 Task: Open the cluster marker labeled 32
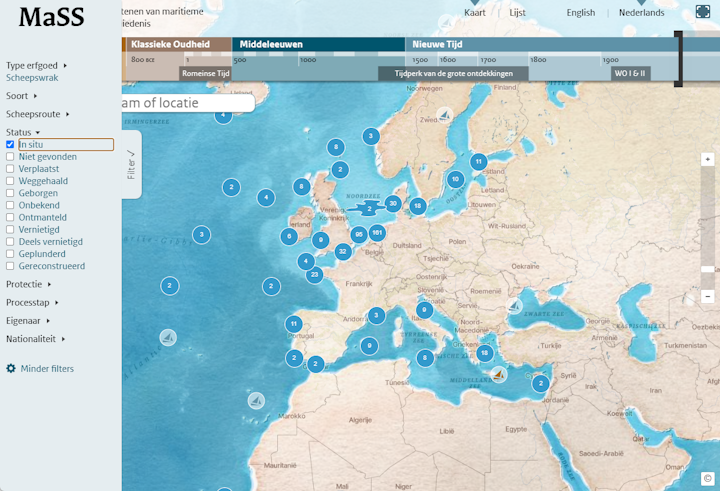343,252
